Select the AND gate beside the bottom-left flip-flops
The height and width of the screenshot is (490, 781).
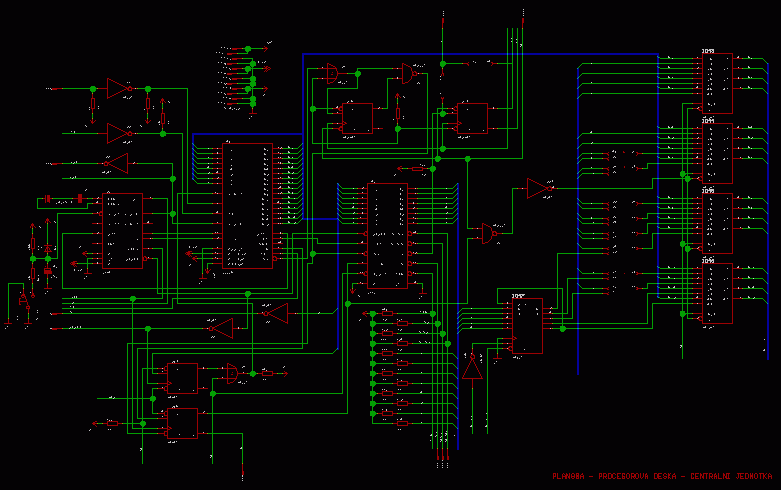point(233,373)
